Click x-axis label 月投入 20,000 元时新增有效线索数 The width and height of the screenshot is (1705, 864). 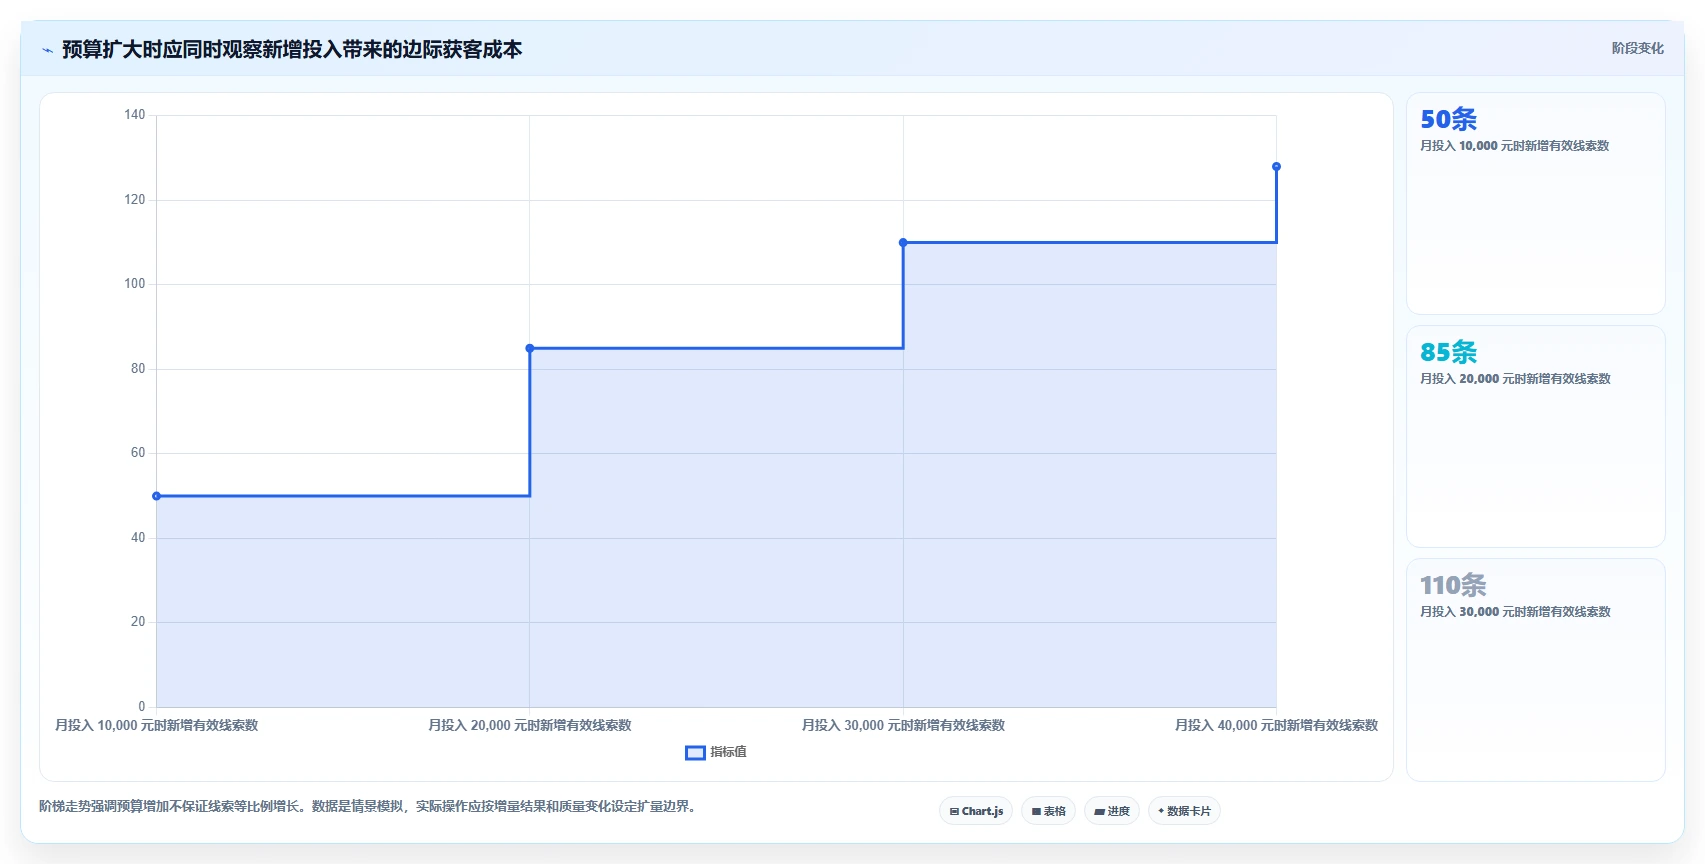click(x=530, y=725)
